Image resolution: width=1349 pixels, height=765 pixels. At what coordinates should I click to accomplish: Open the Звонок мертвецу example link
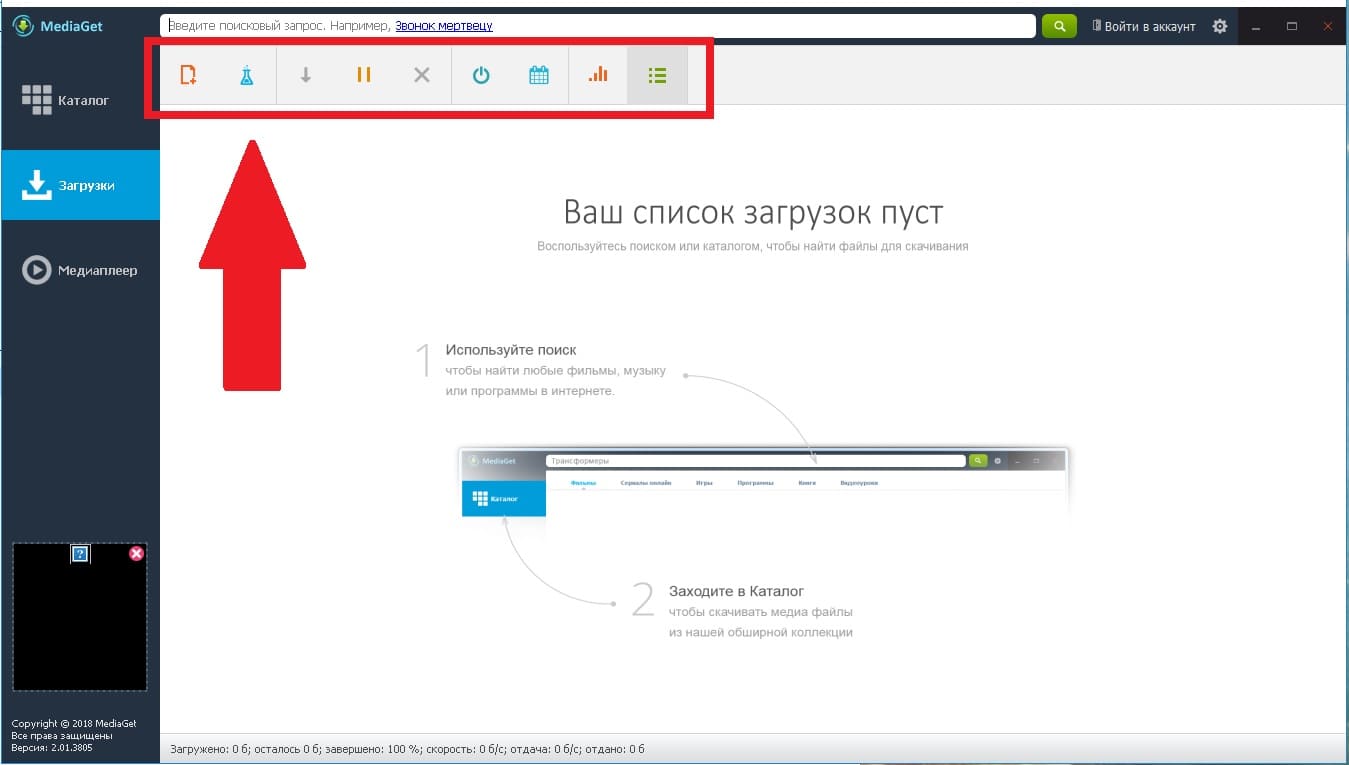[x=444, y=26]
